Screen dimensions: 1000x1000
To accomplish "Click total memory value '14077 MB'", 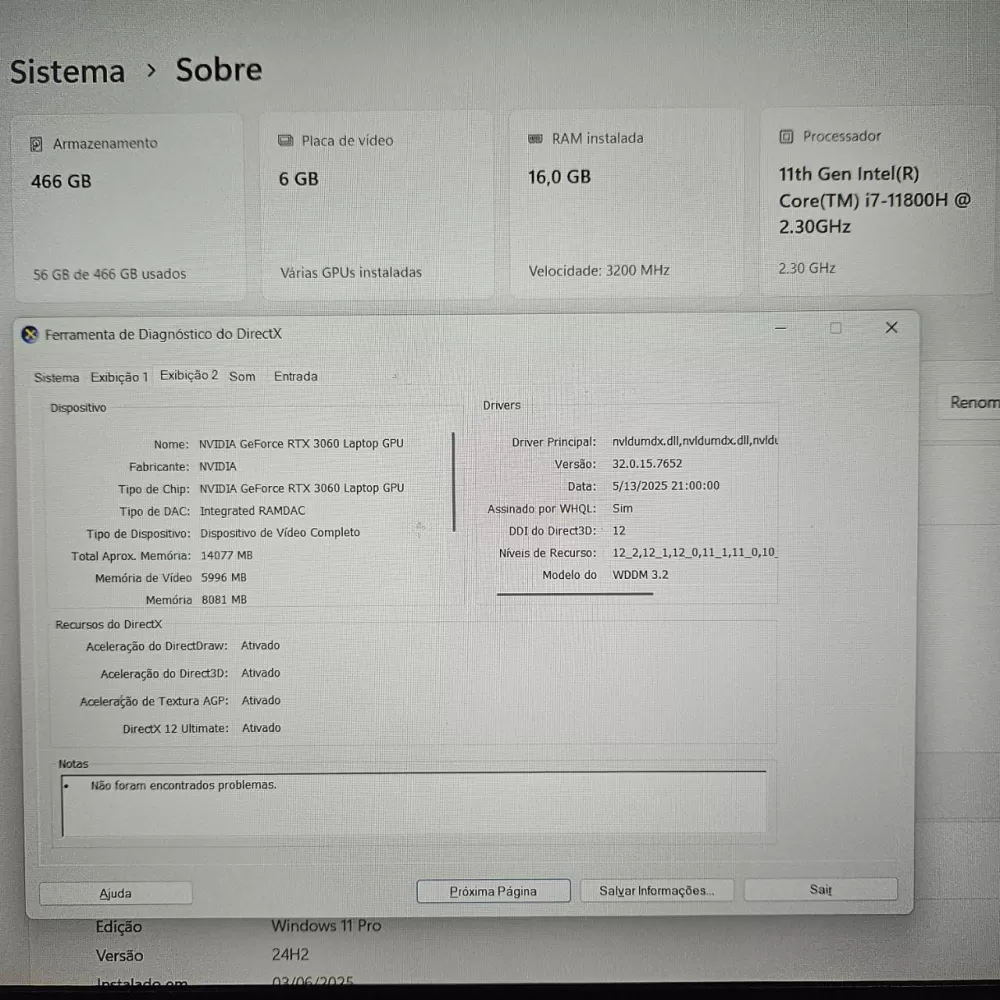I will [226, 555].
